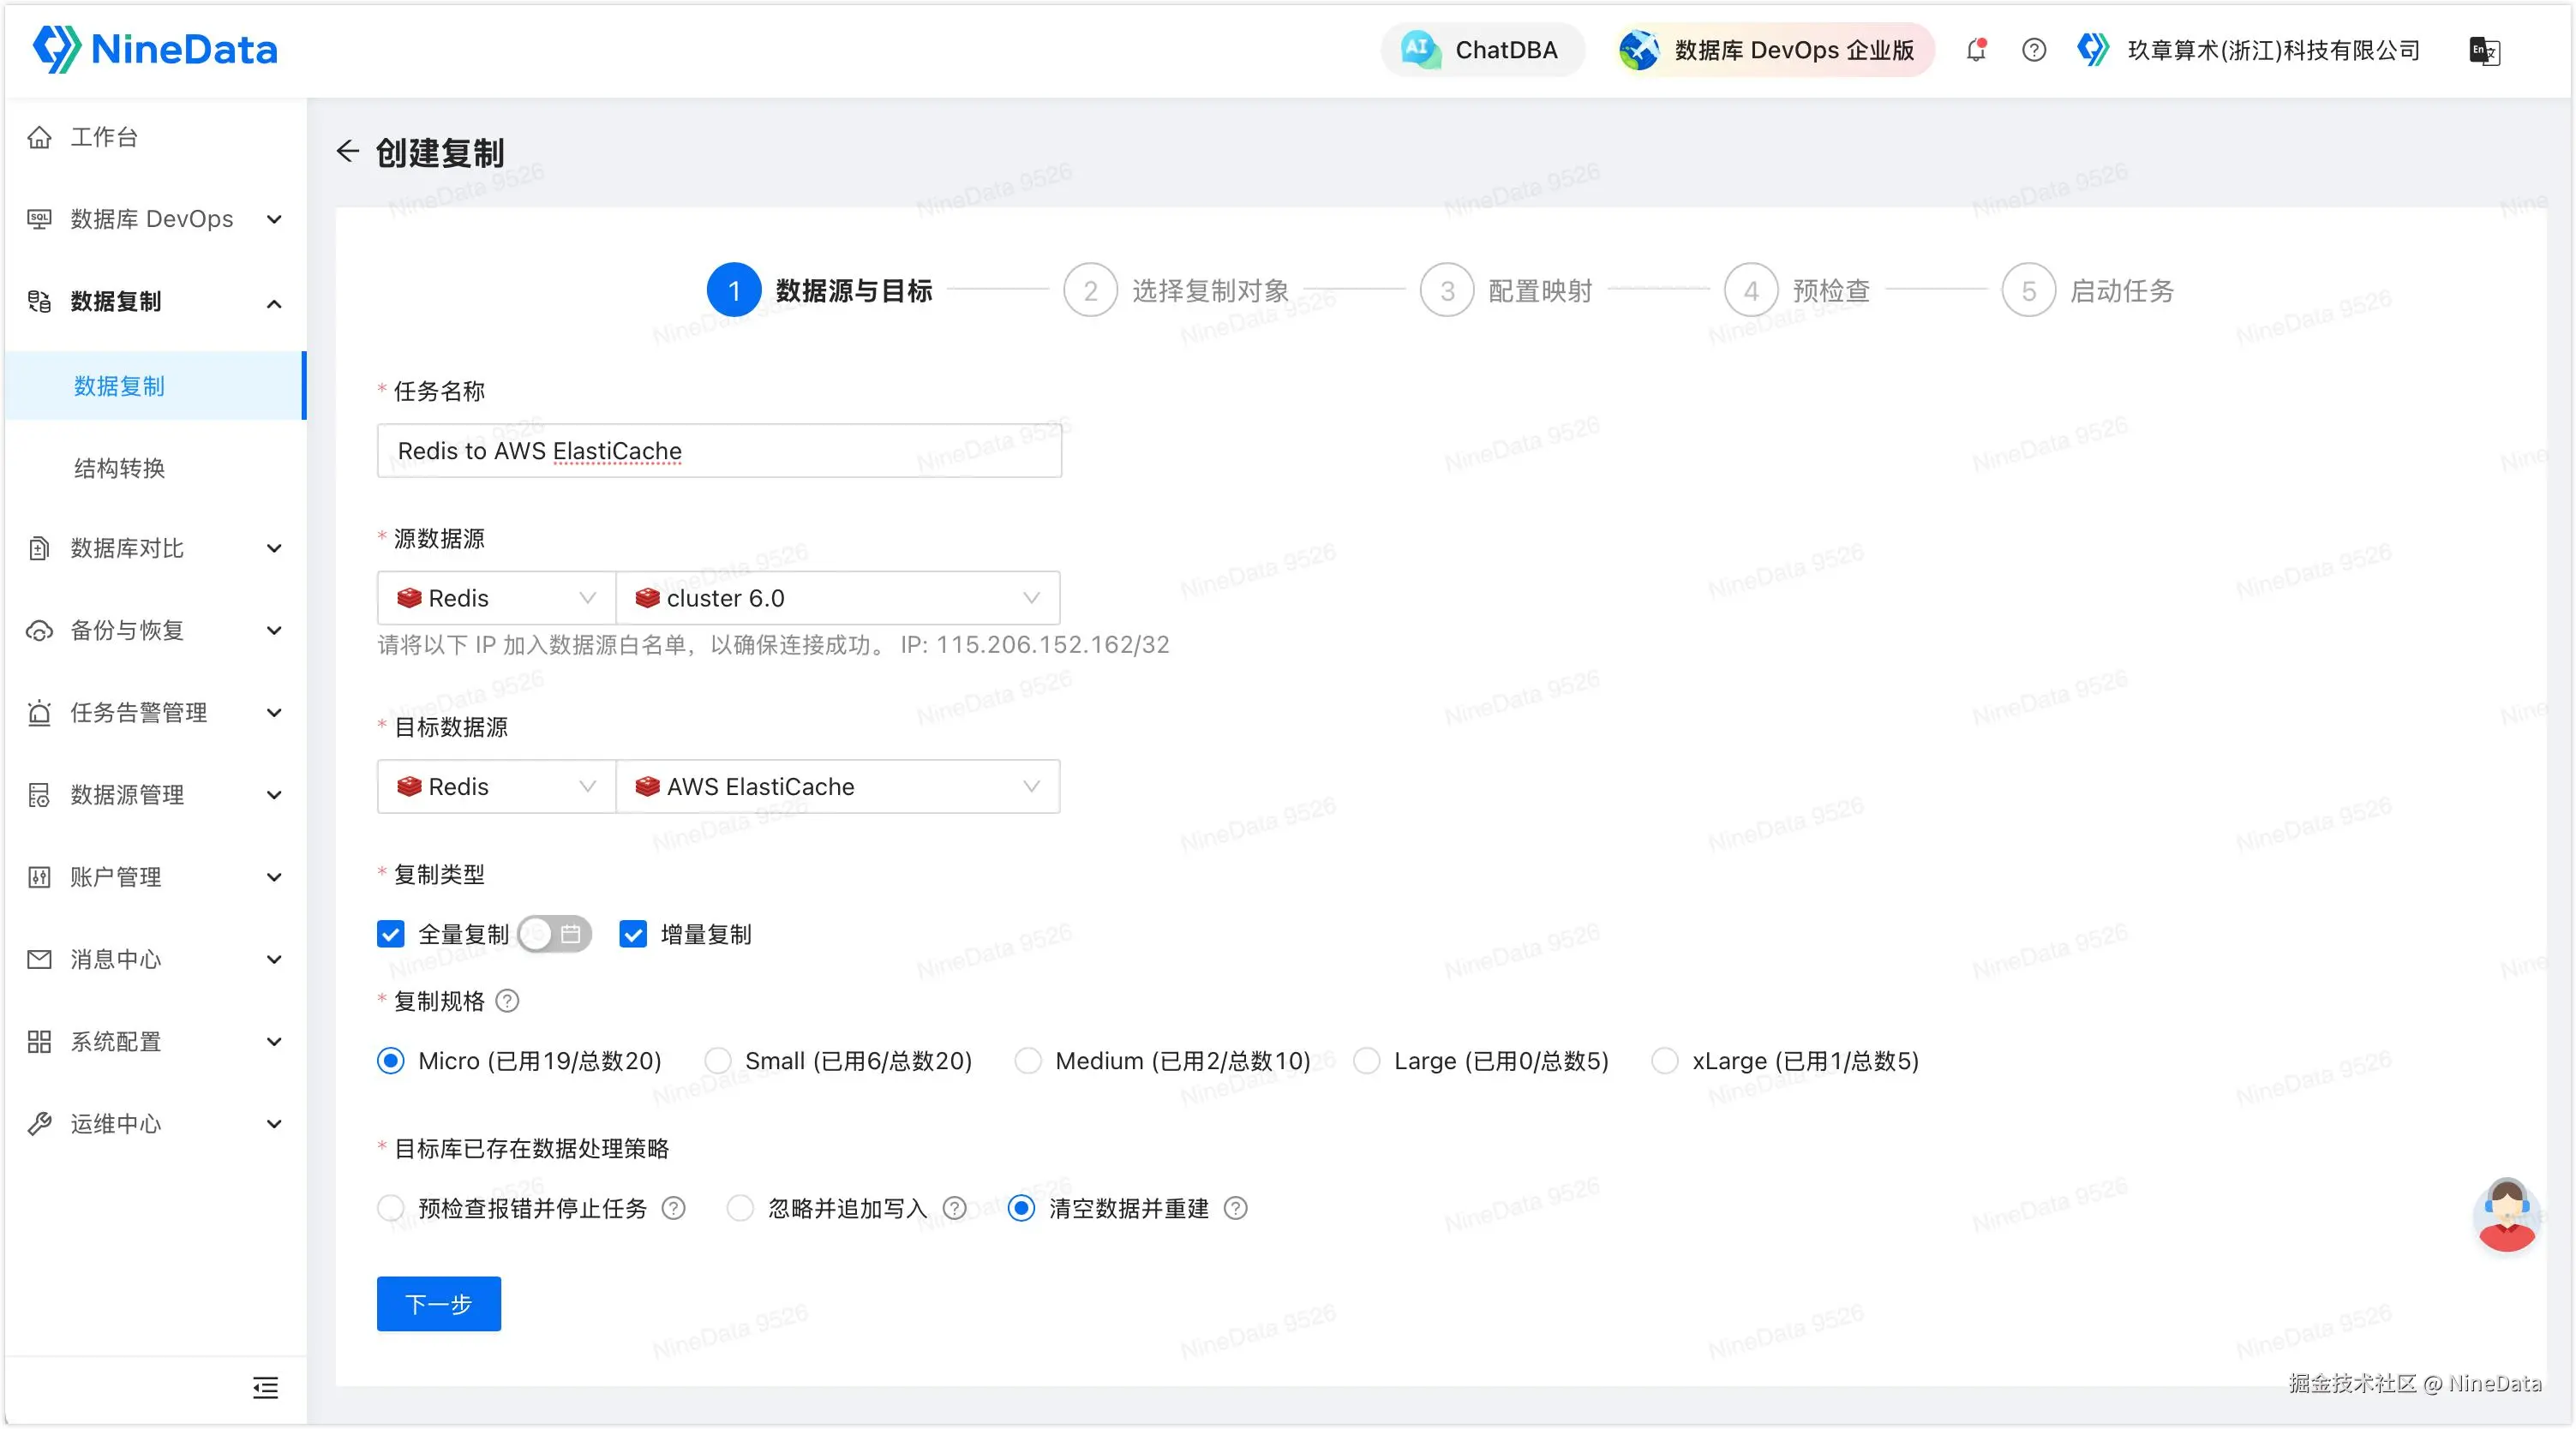The image size is (2576, 1429).
Task: Open the AWS ElastiCache target dropdown
Action: click(x=837, y=787)
